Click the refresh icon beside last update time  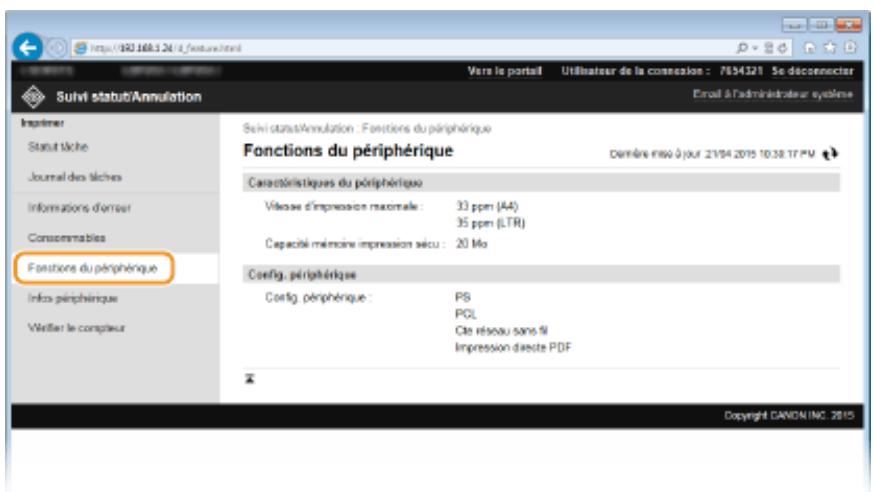(x=830, y=154)
